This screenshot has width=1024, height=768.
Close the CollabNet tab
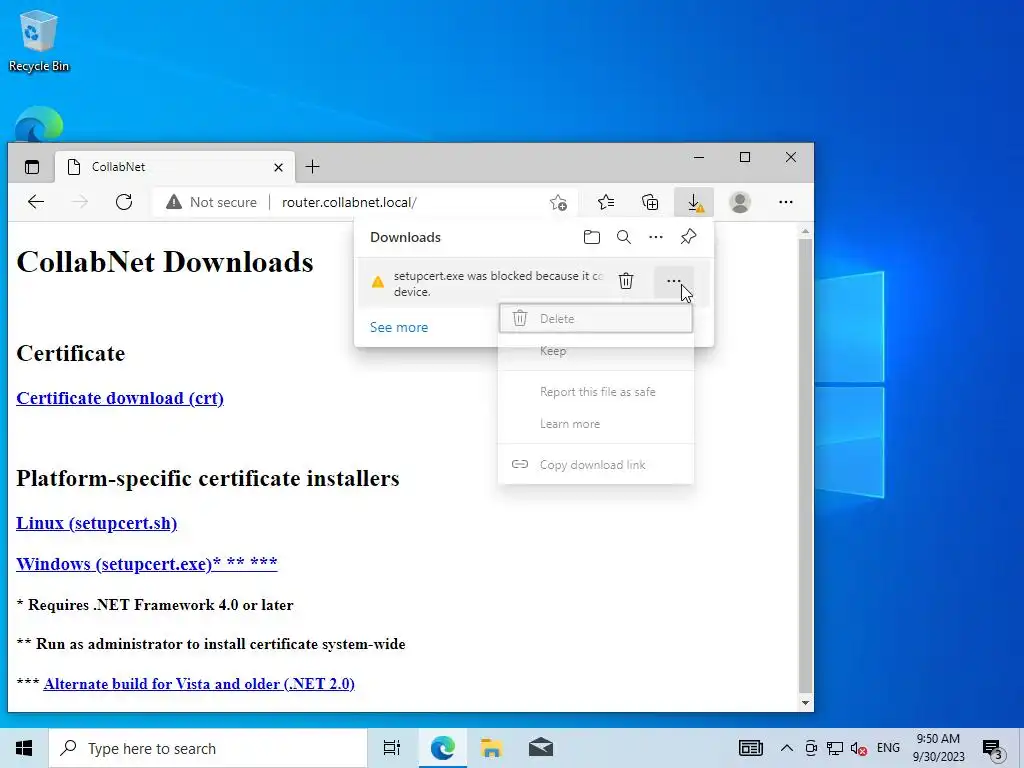click(278, 168)
